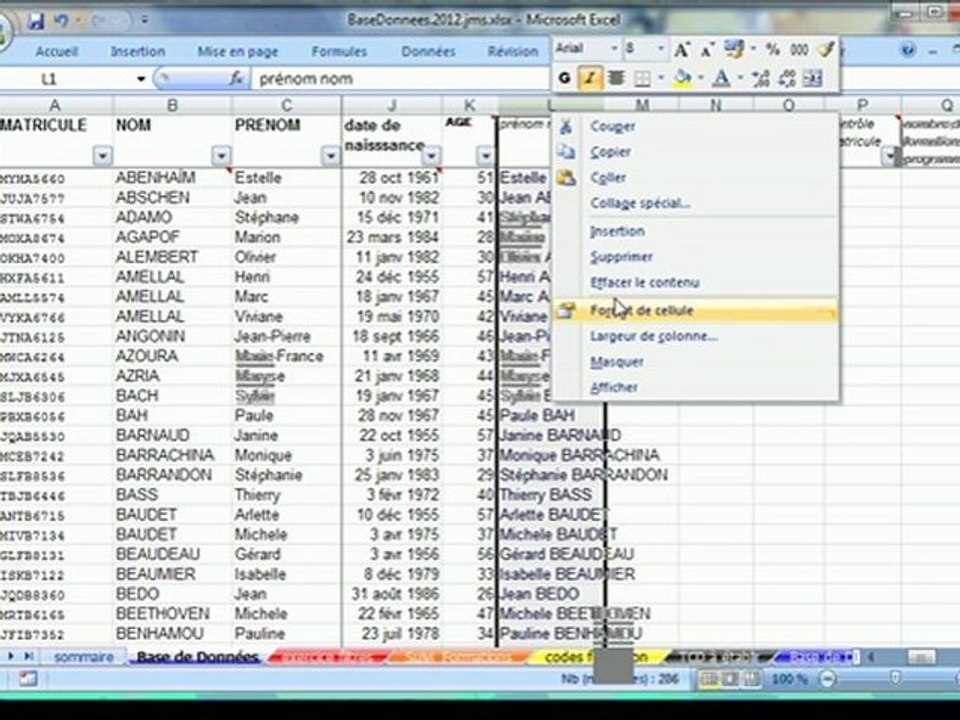Open the date de naissance filter dropdown
This screenshot has height=720, width=960.
432,156
